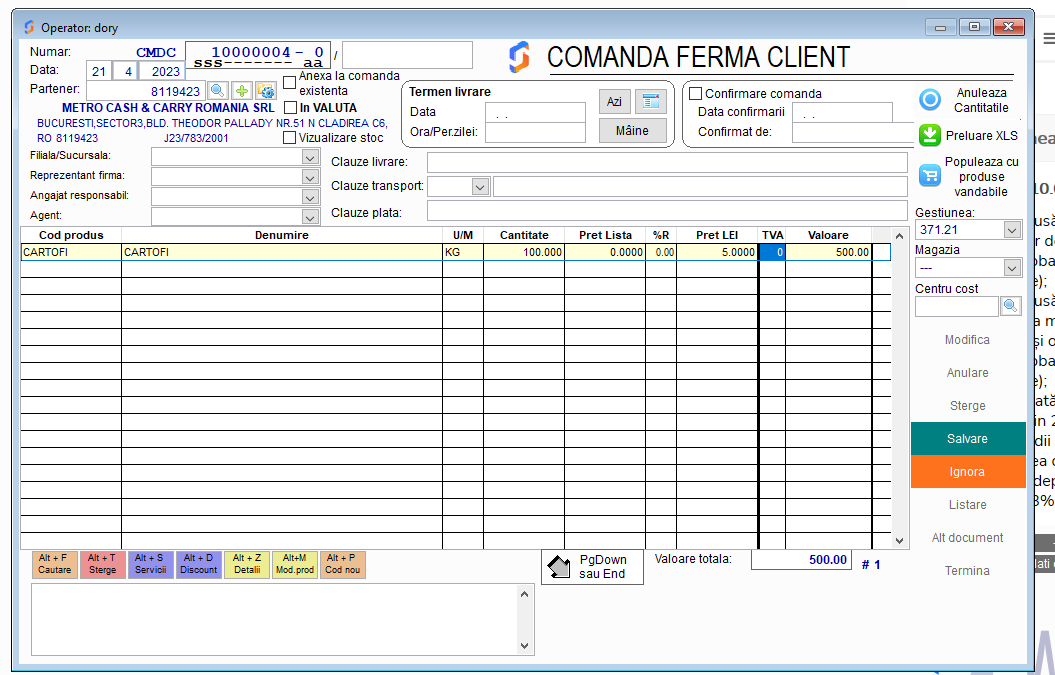1055x675 pixels.
Task: Click into the Clauze livrare text field
Action: point(666,163)
